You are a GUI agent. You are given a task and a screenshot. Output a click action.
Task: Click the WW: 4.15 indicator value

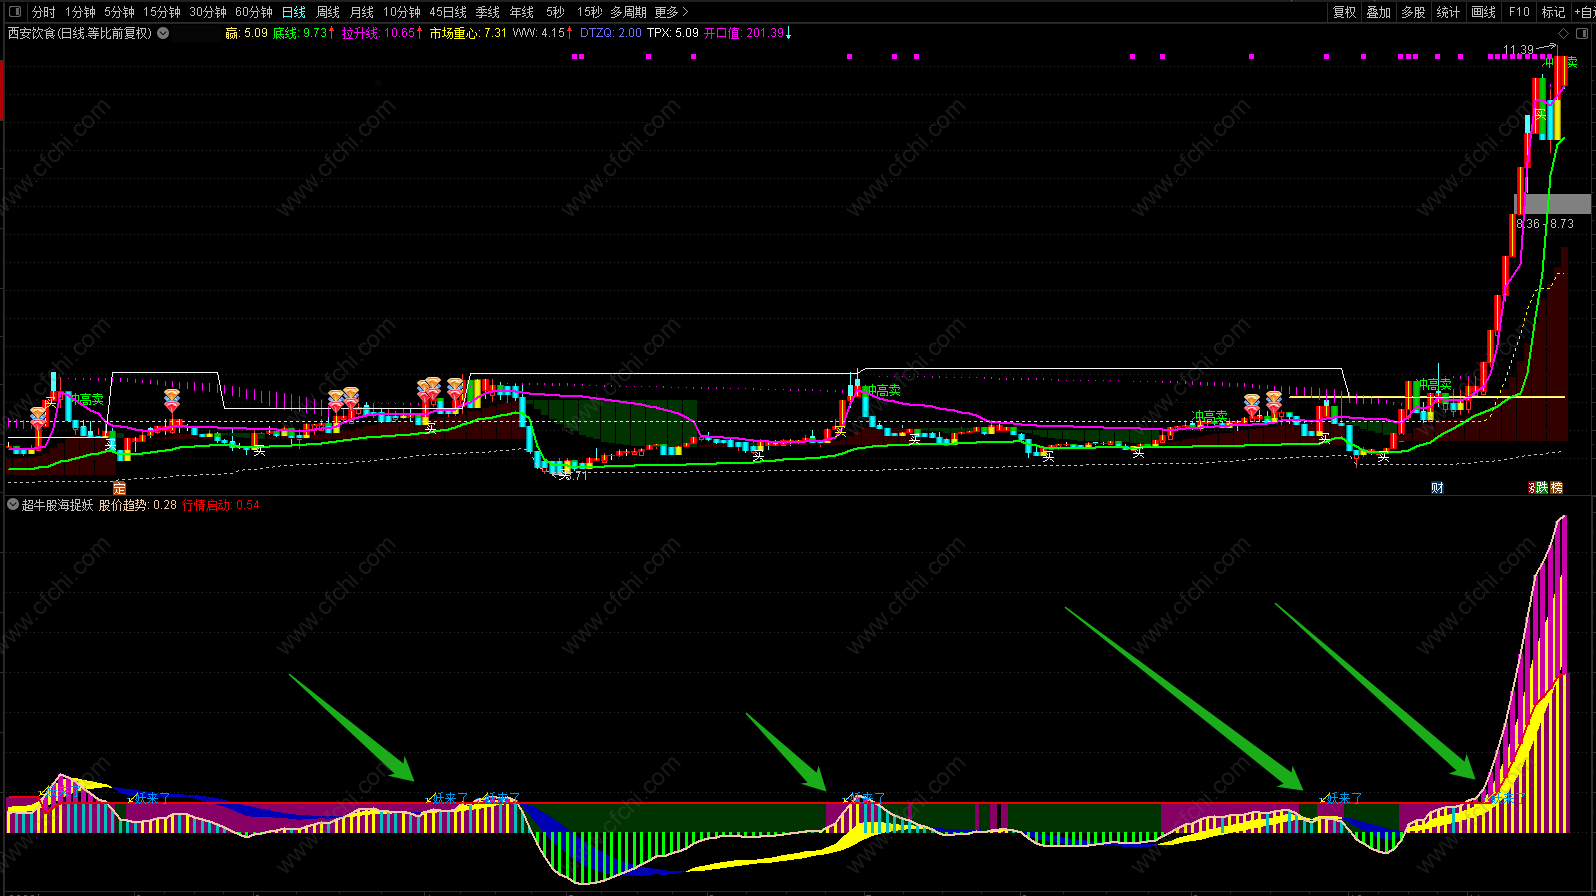(542, 33)
